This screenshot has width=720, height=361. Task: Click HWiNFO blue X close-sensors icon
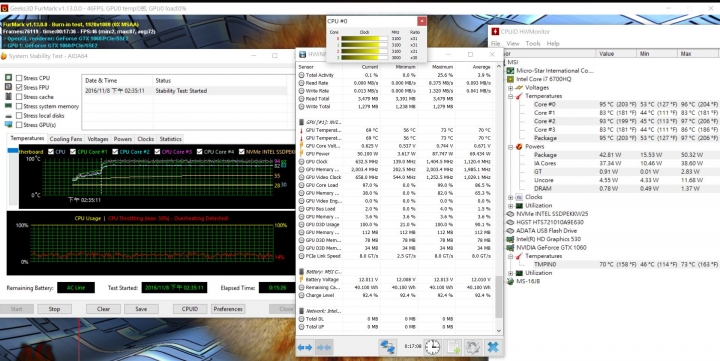[493, 347]
